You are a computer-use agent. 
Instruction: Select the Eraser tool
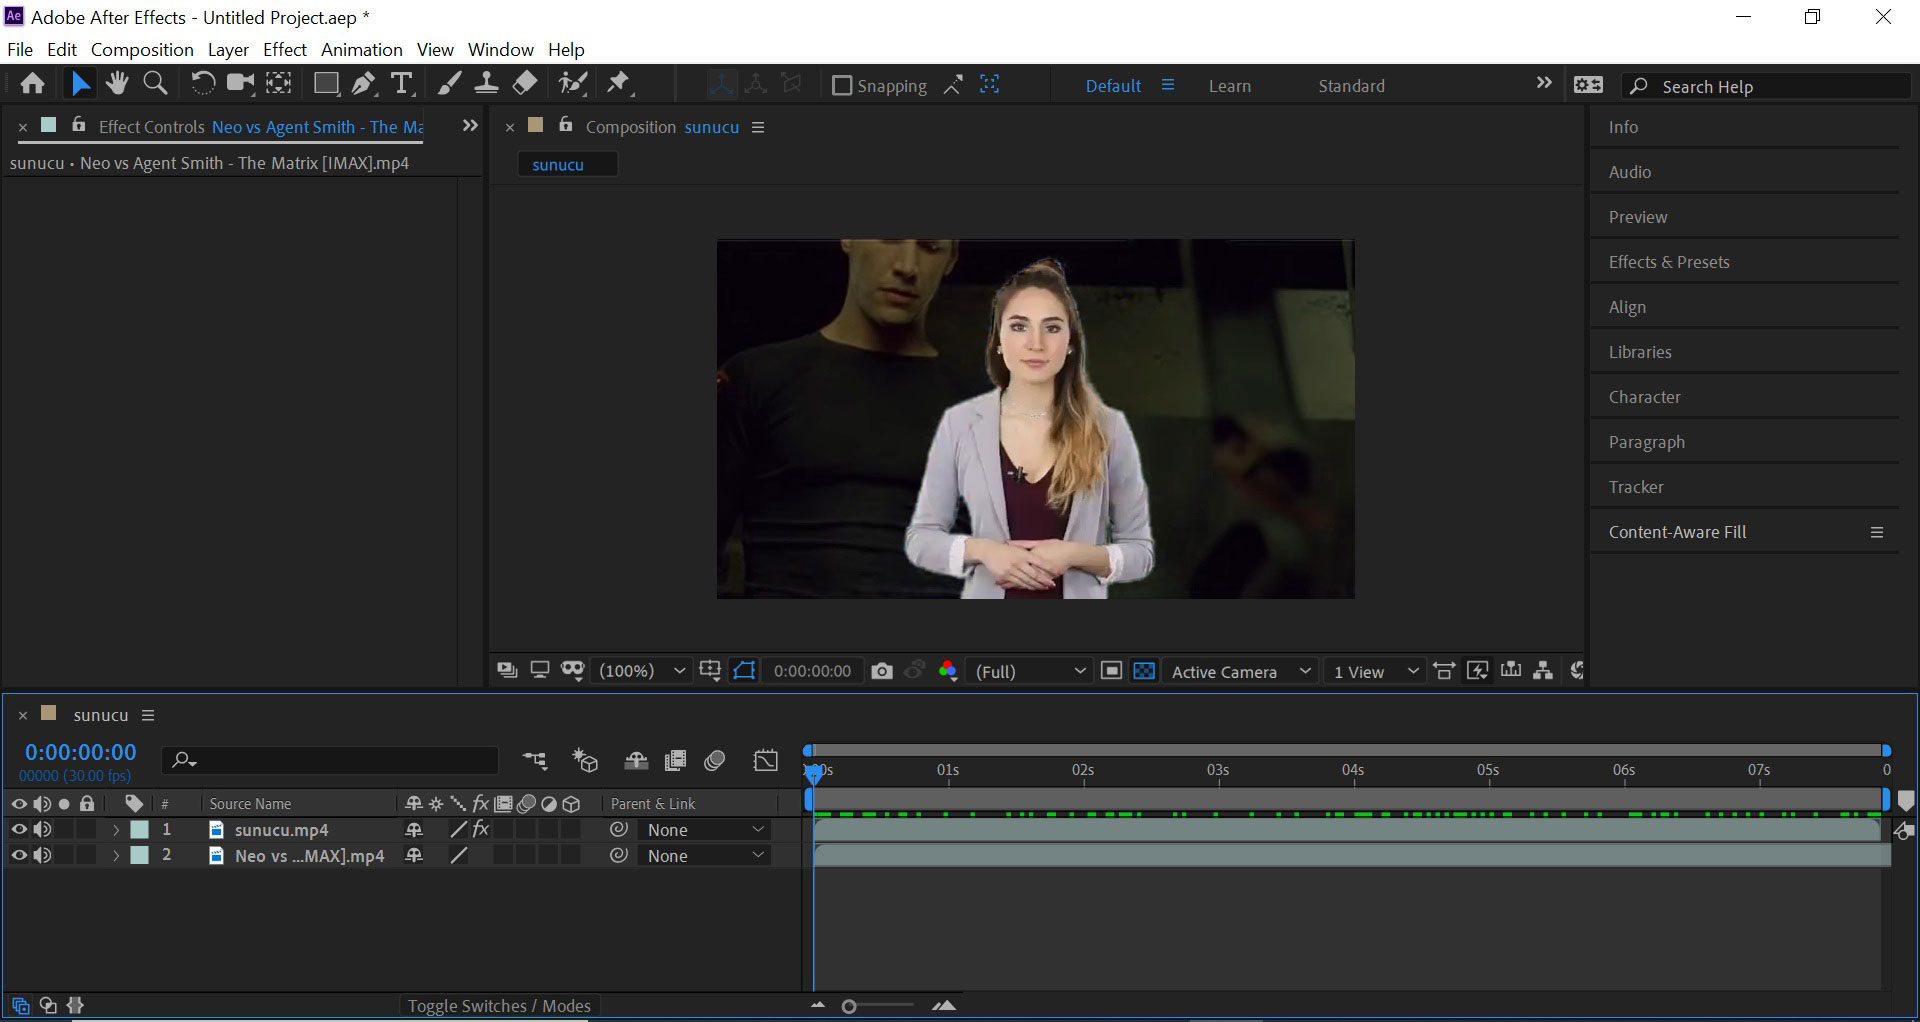(524, 84)
